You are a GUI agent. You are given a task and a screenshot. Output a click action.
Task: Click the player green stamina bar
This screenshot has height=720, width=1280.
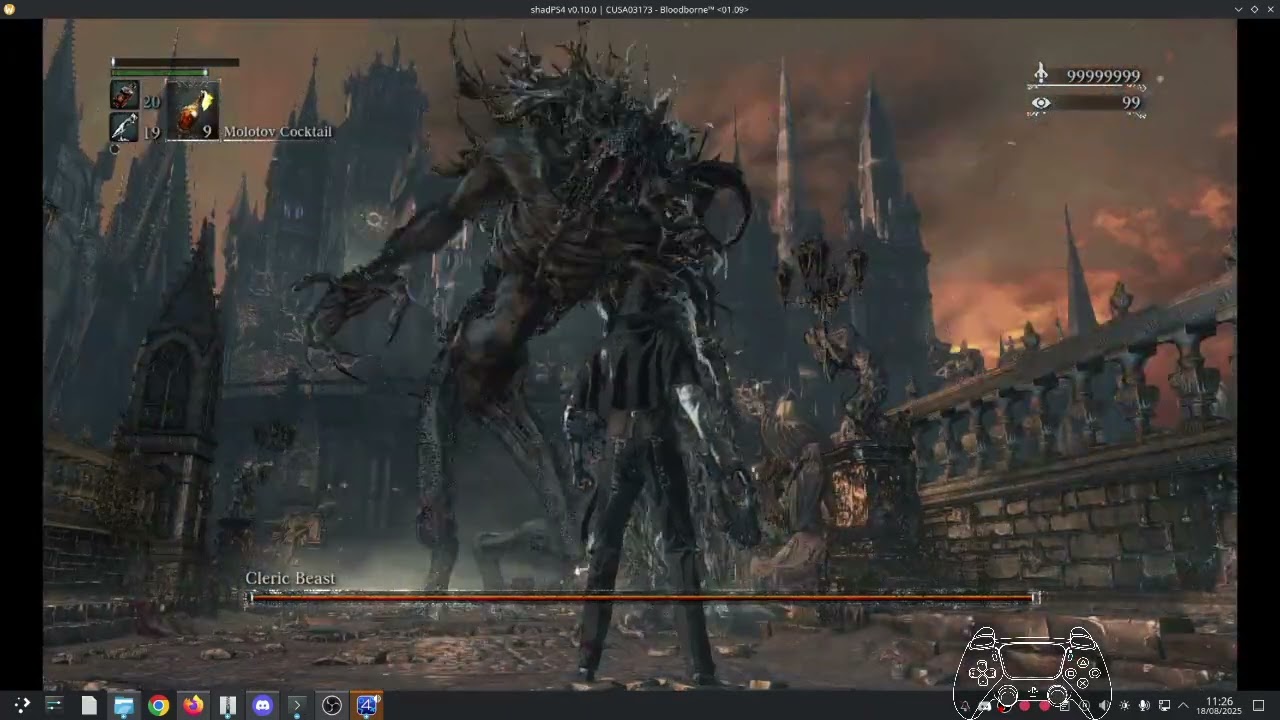160,72
